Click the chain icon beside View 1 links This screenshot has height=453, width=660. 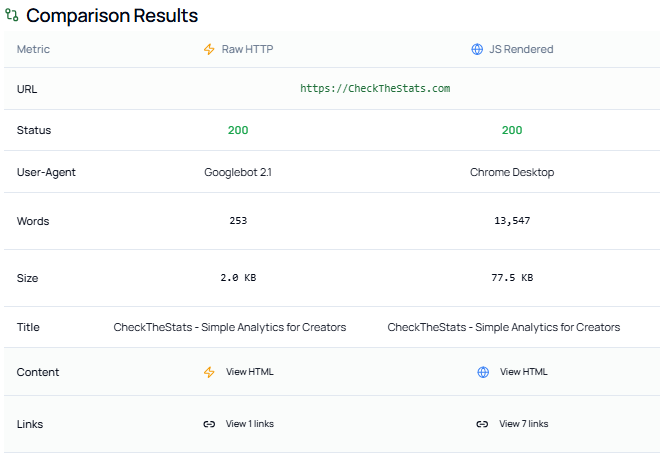point(209,424)
